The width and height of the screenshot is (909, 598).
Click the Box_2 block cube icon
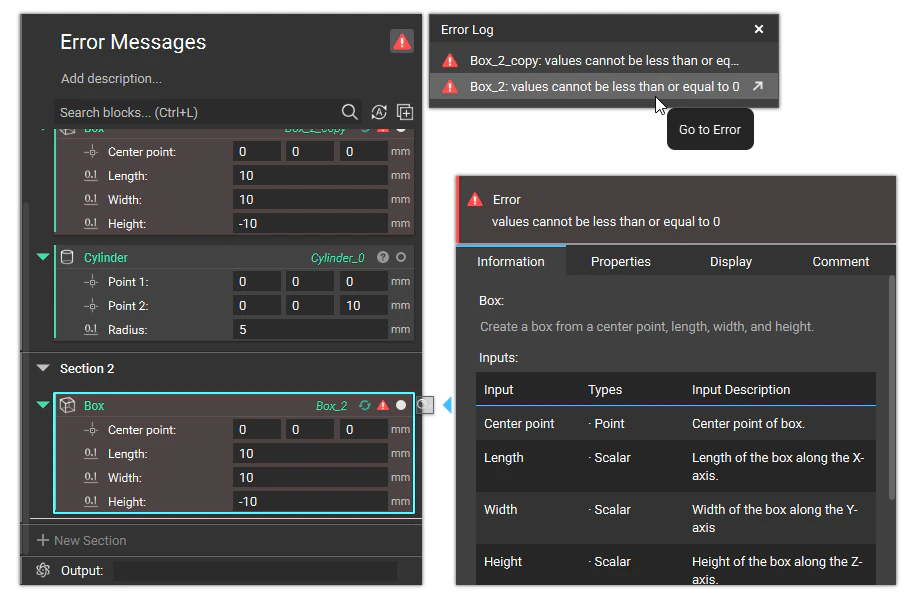(x=68, y=405)
